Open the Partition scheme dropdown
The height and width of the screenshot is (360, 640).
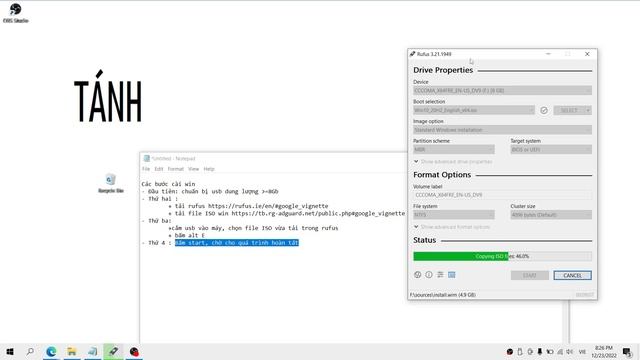453,149
